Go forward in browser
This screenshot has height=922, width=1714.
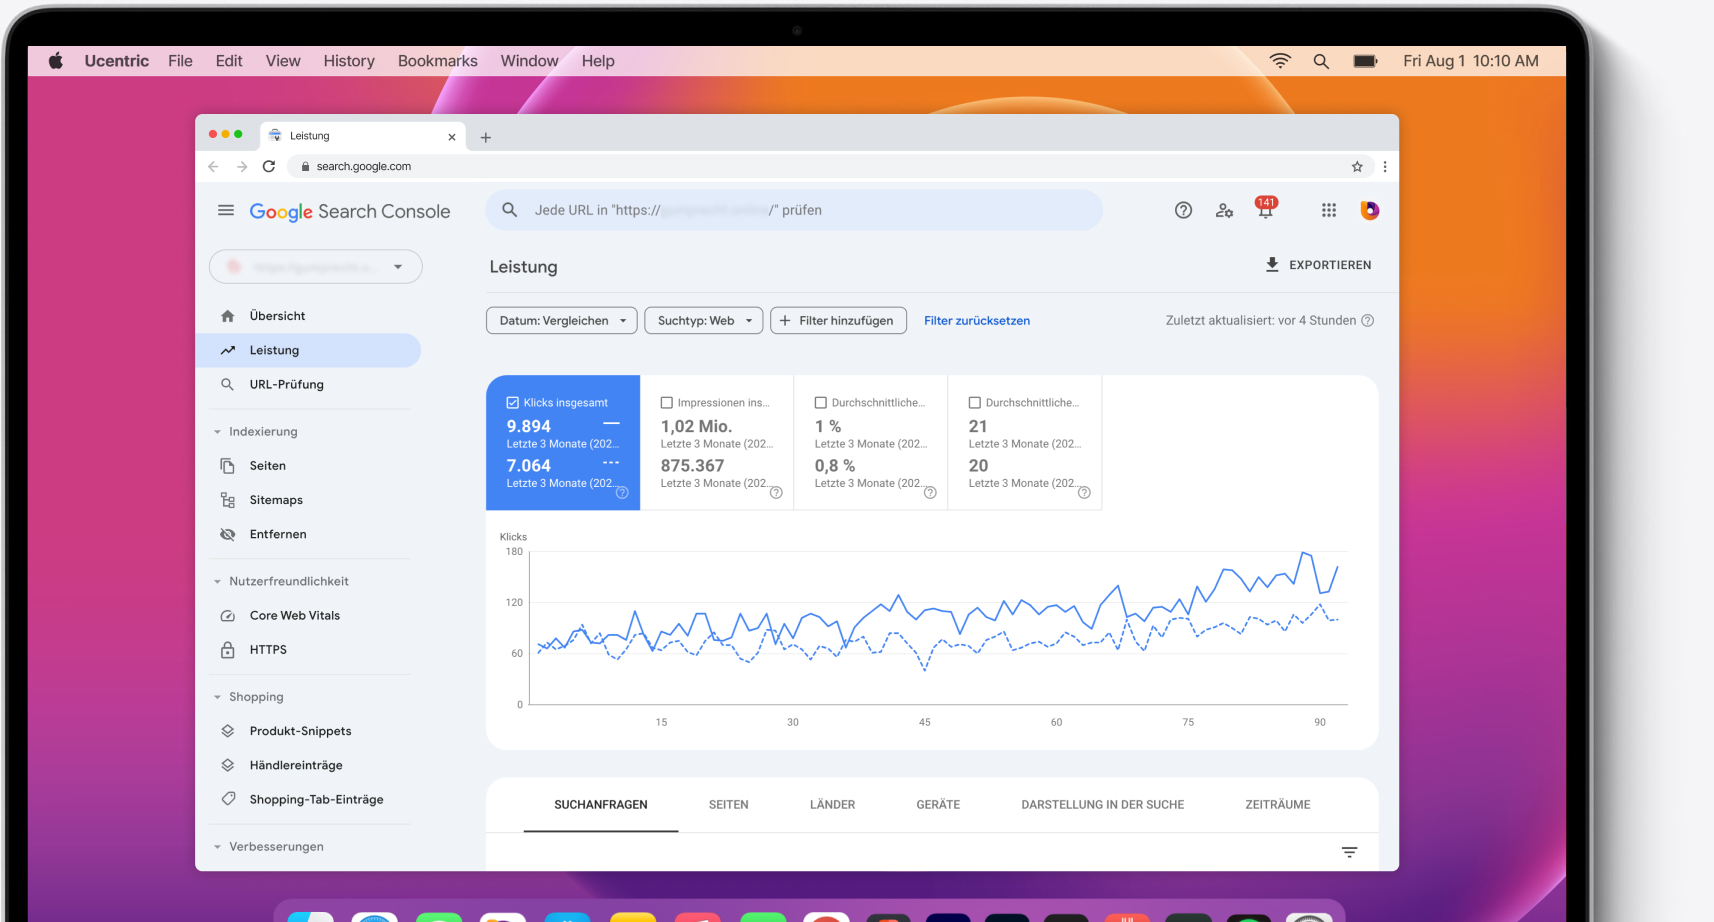coord(241,166)
